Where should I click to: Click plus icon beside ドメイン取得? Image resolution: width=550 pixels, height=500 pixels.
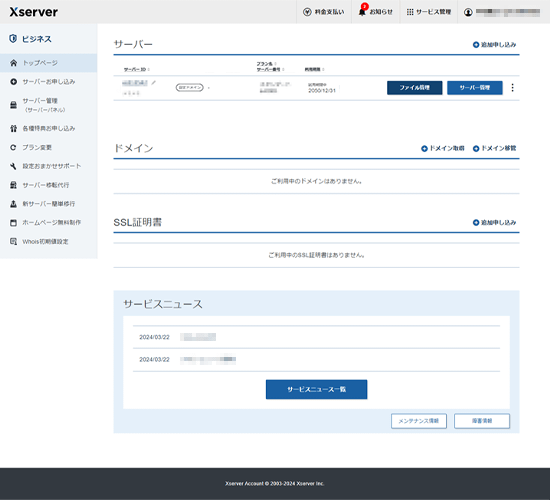[424, 148]
